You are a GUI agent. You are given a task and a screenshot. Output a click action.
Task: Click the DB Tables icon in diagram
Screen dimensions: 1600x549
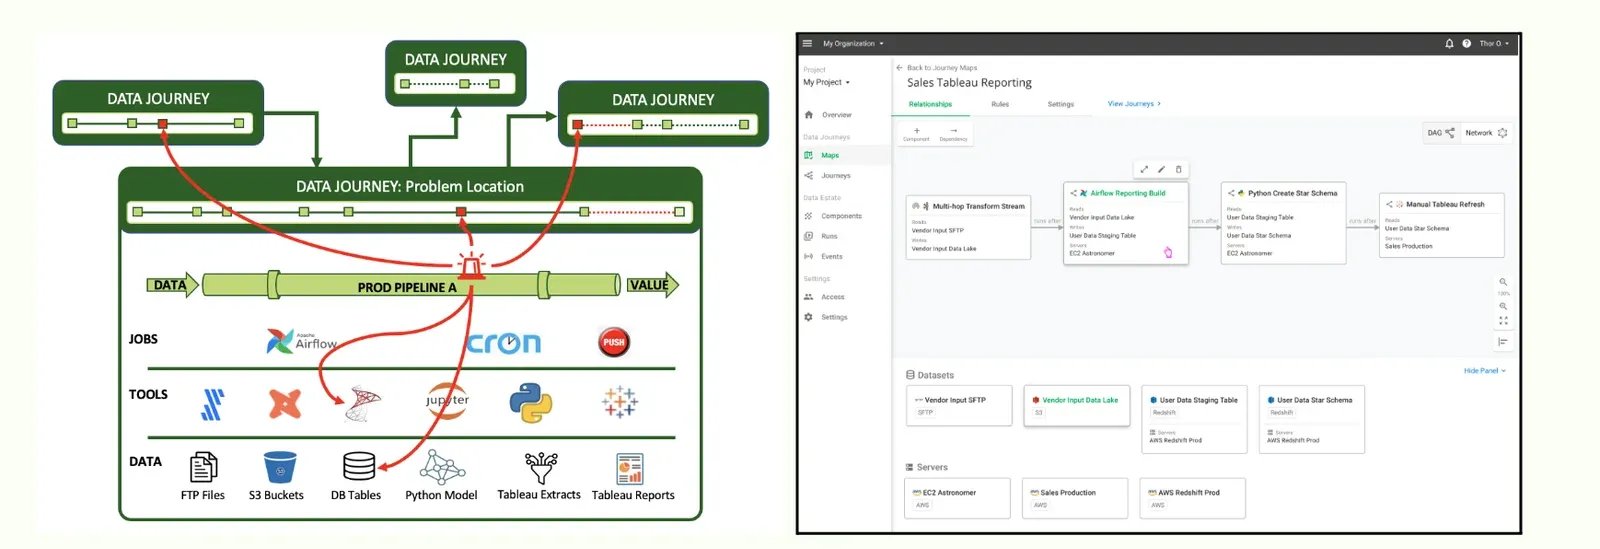[359, 467]
